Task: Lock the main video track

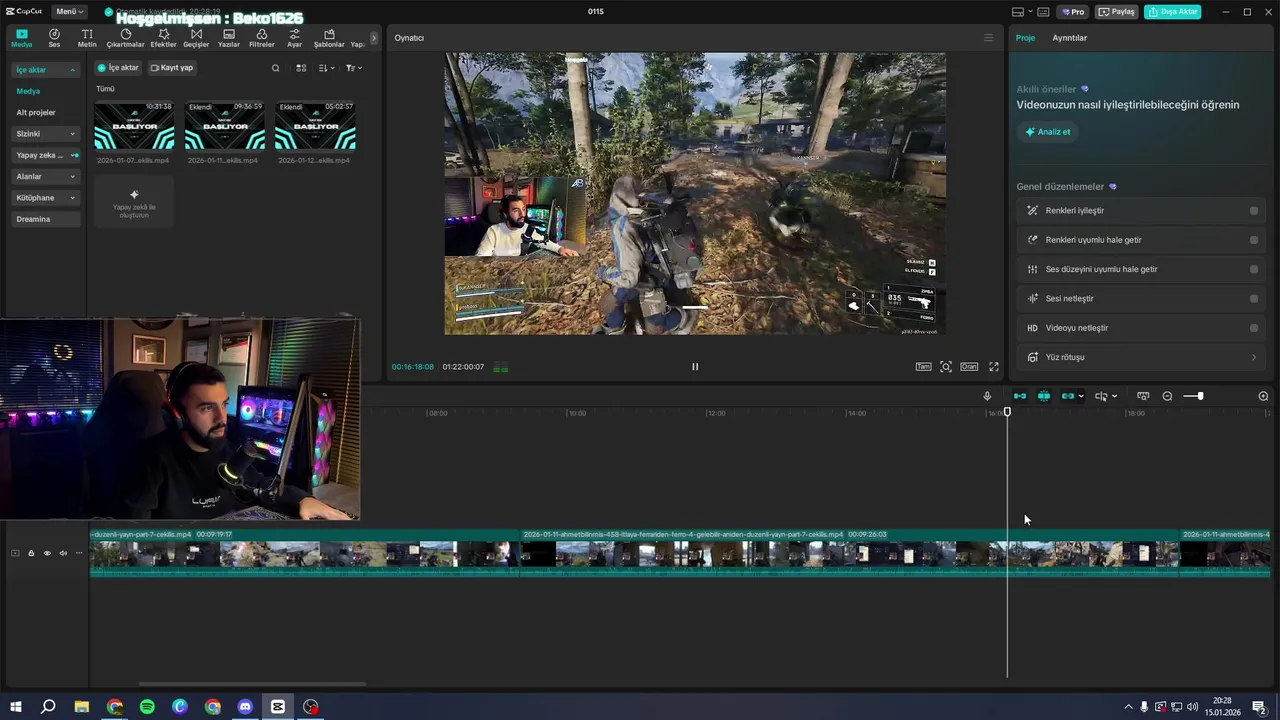Action: pyautogui.click(x=31, y=553)
